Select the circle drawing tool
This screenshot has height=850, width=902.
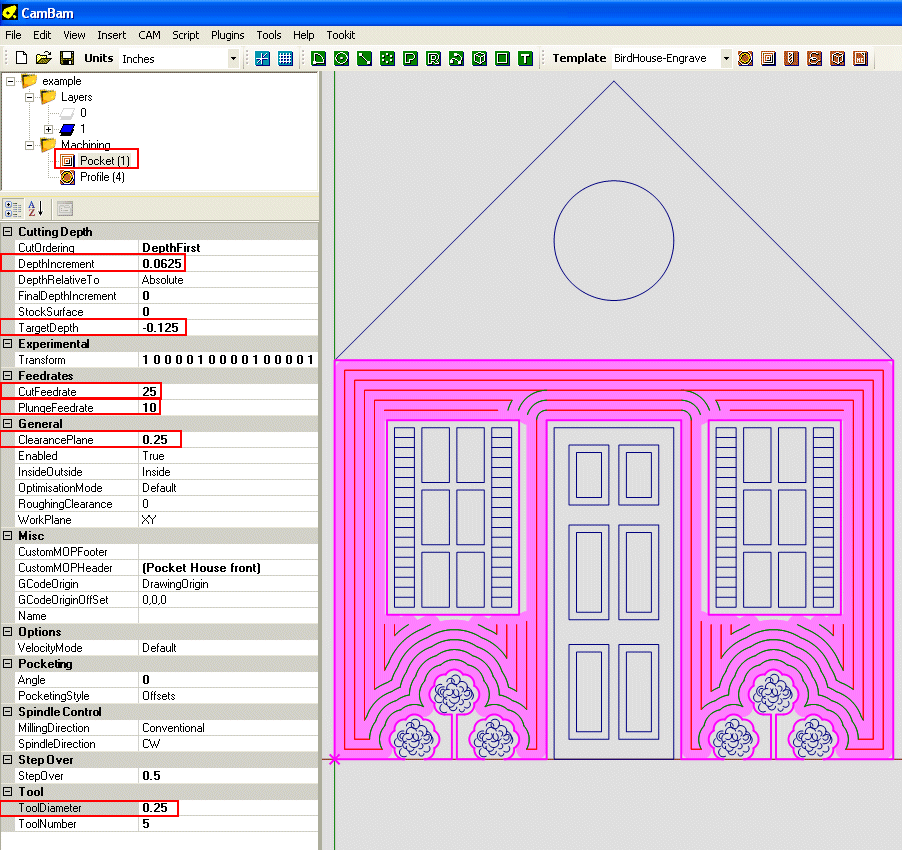341,59
